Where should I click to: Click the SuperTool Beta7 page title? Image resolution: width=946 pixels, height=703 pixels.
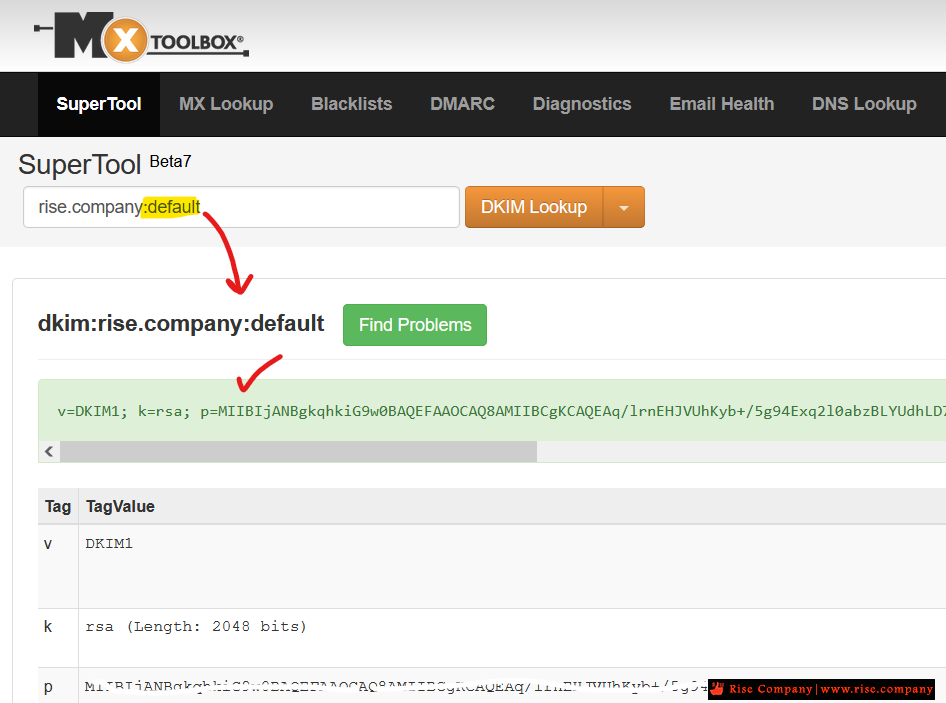pos(105,164)
